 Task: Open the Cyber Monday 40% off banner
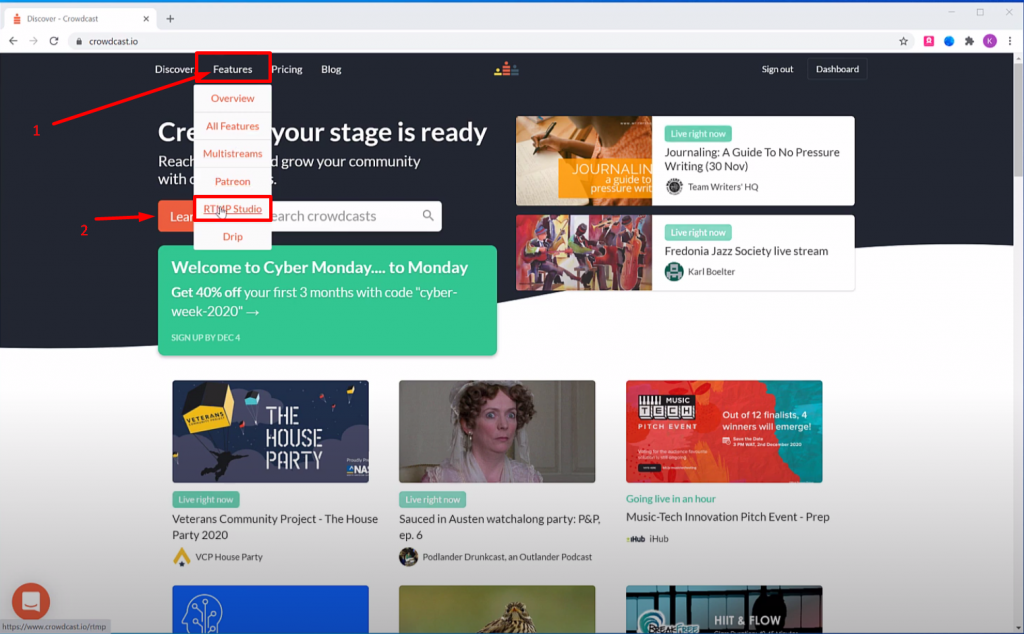[327, 300]
